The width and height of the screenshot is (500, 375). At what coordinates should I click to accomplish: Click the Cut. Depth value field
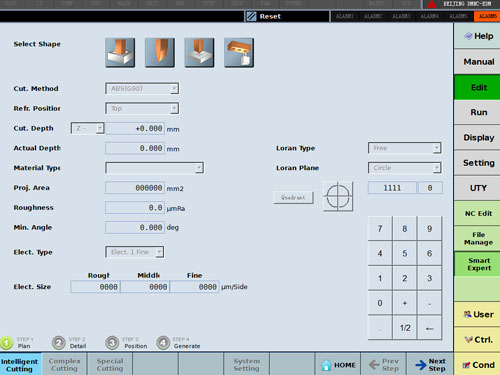click(135, 128)
